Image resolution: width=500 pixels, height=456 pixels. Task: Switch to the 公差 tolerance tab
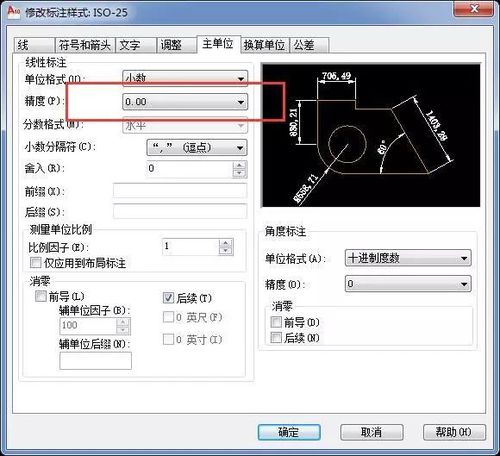tap(309, 45)
